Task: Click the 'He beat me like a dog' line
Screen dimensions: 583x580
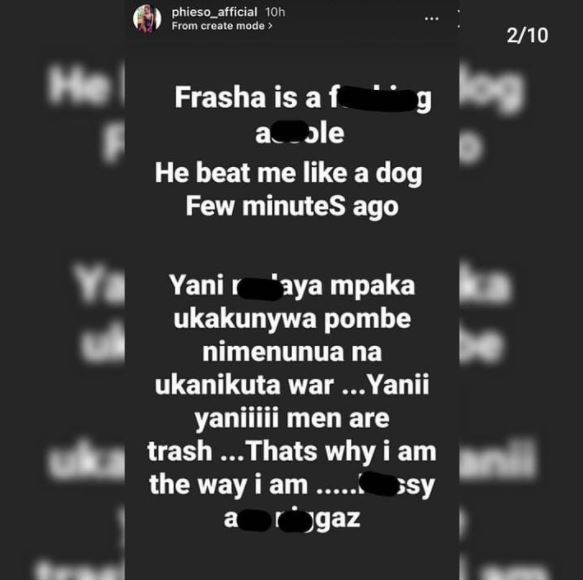Action: tap(289, 174)
